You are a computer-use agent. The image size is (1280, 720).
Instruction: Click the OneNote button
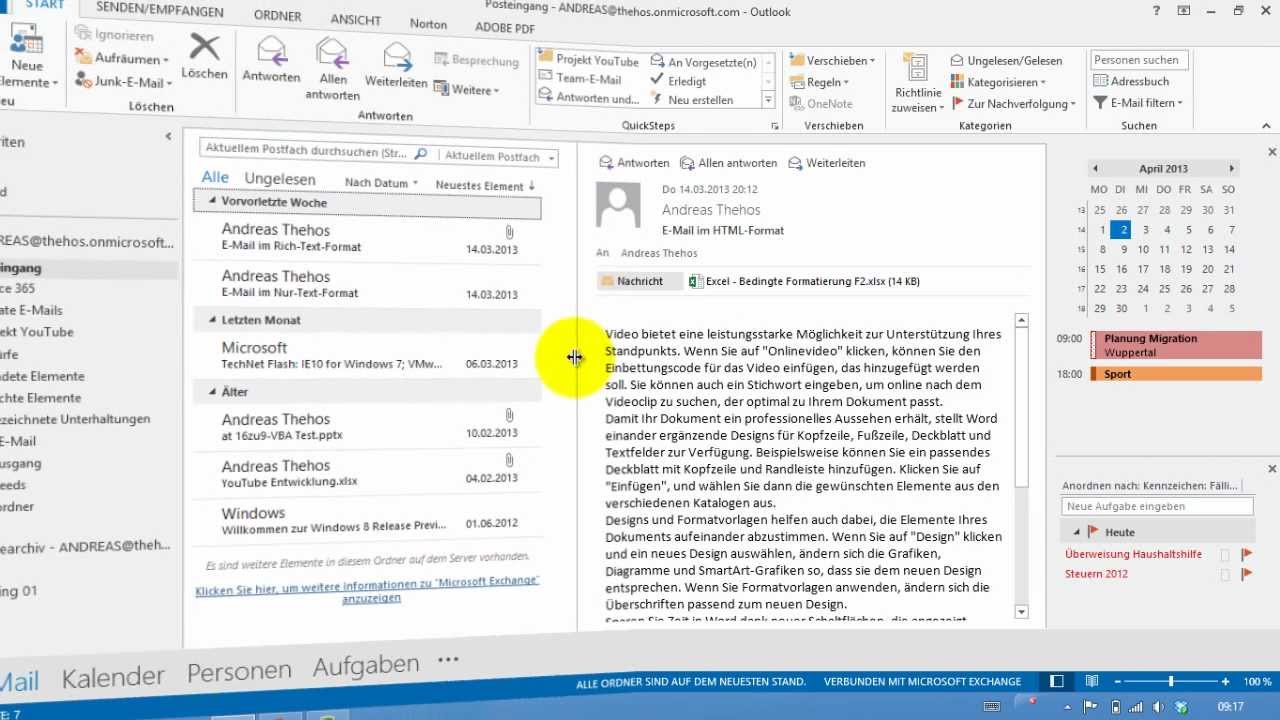tap(821, 103)
